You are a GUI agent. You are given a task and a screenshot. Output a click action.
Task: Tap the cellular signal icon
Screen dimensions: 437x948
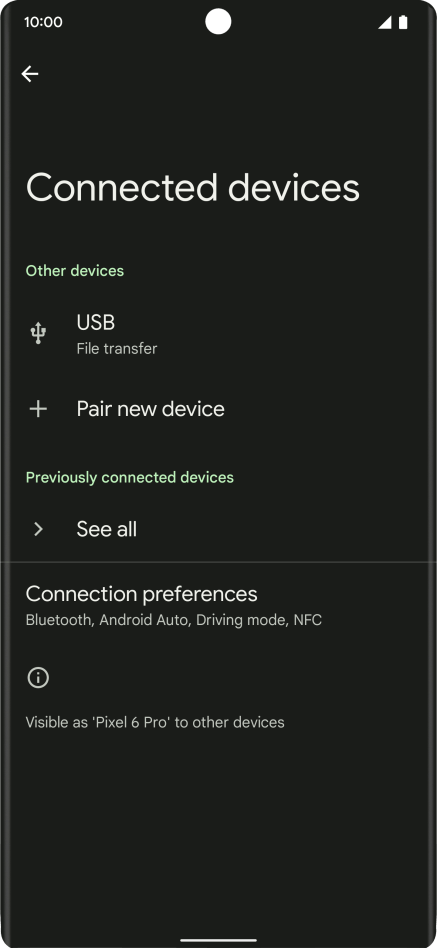tap(384, 22)
